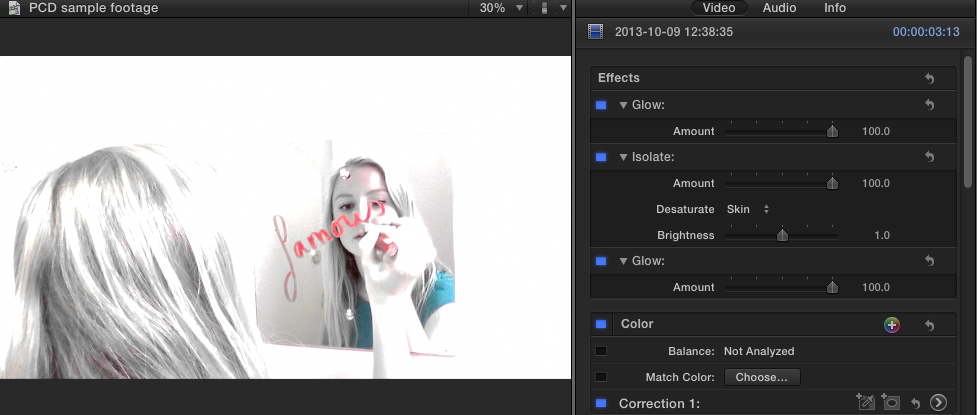The height and width of the screenshot is (415, 977).
Task: Reset the Glow effect above Isolate
Action: pyautogui.click(x=929, y=105)
